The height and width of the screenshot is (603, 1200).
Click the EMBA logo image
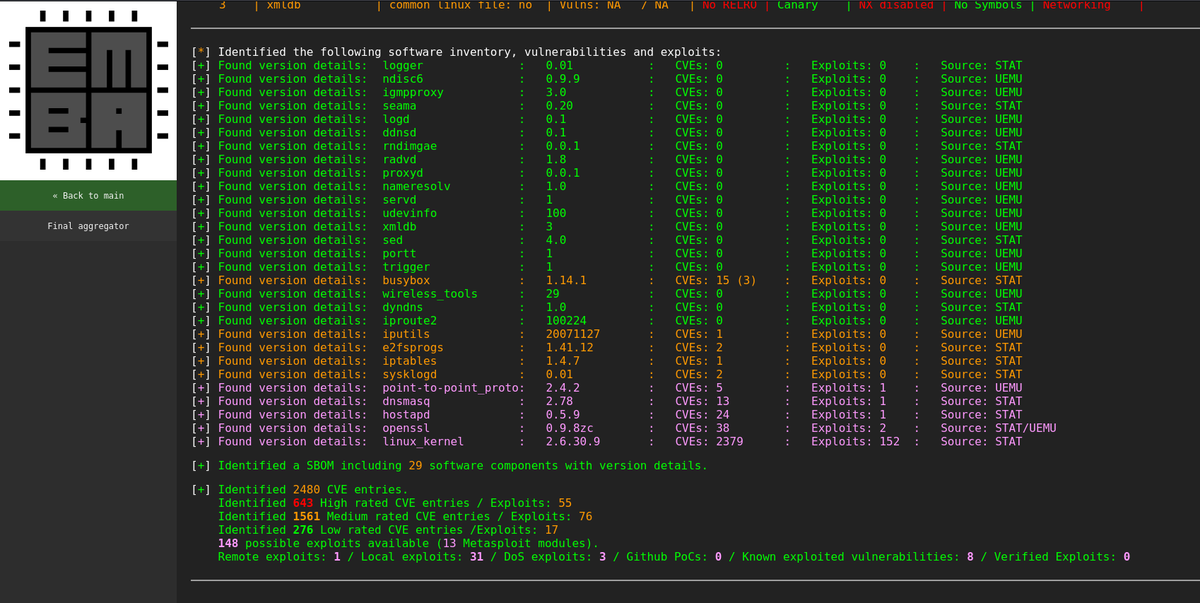89,90
